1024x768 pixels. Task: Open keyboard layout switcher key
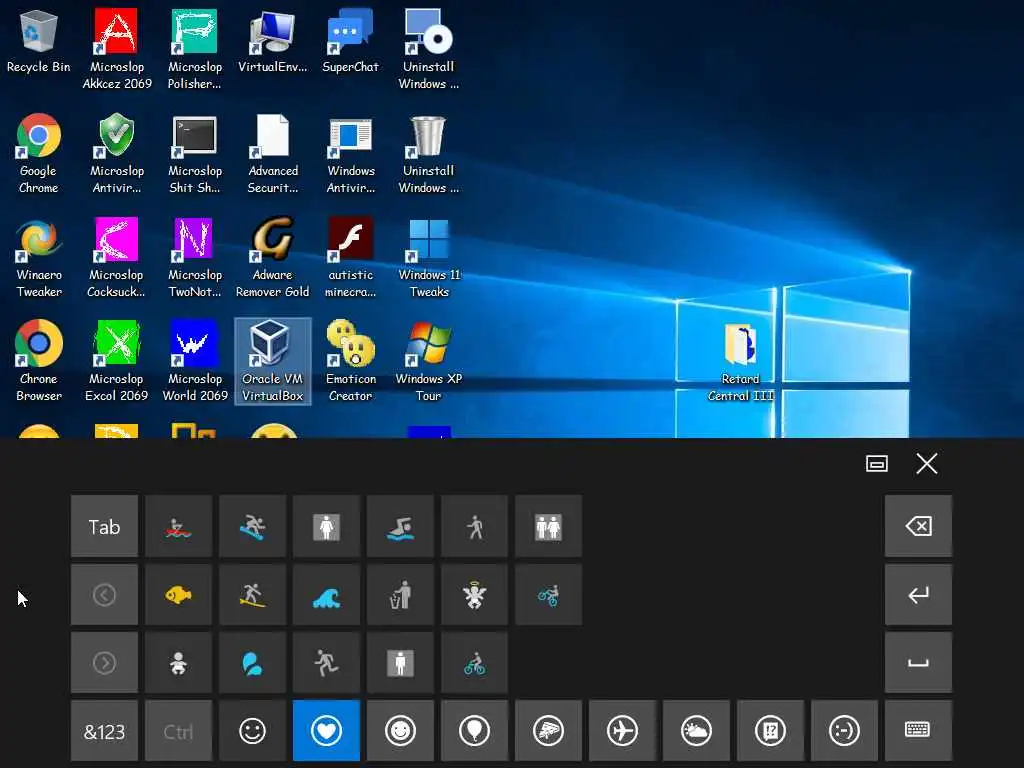tap(918, 731)
